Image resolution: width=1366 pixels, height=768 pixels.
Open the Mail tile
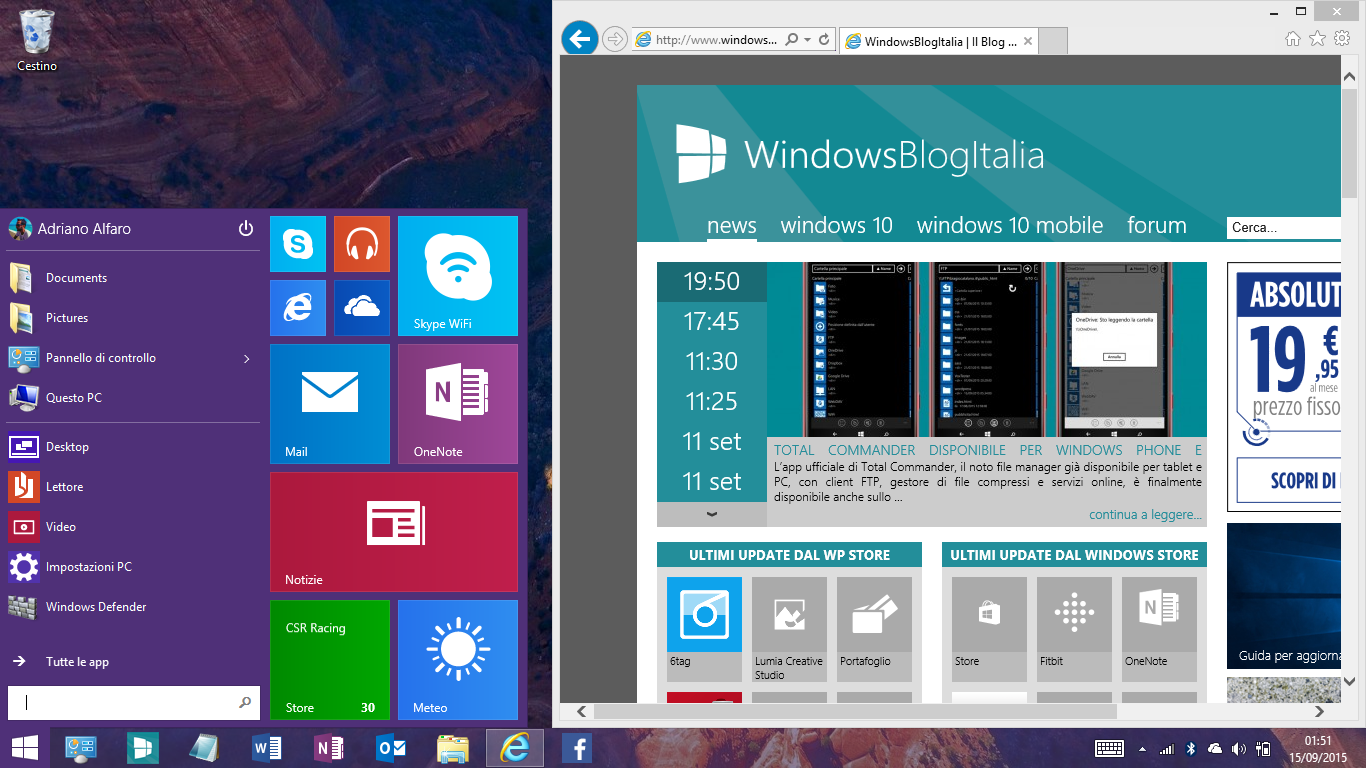330,404
